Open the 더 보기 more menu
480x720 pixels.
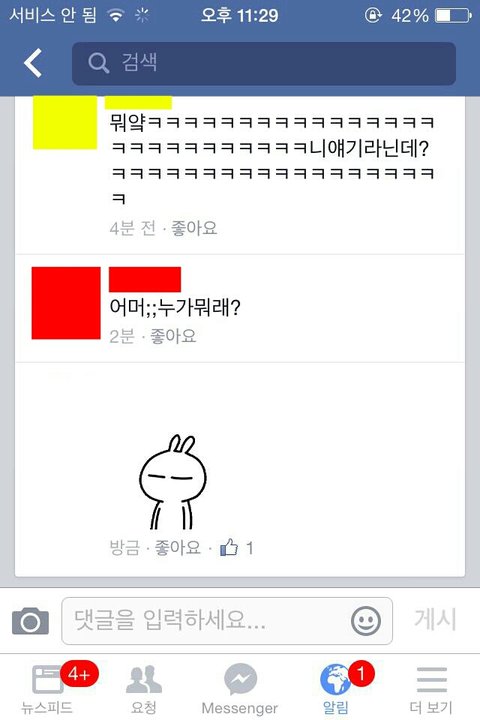click(431, 687)
